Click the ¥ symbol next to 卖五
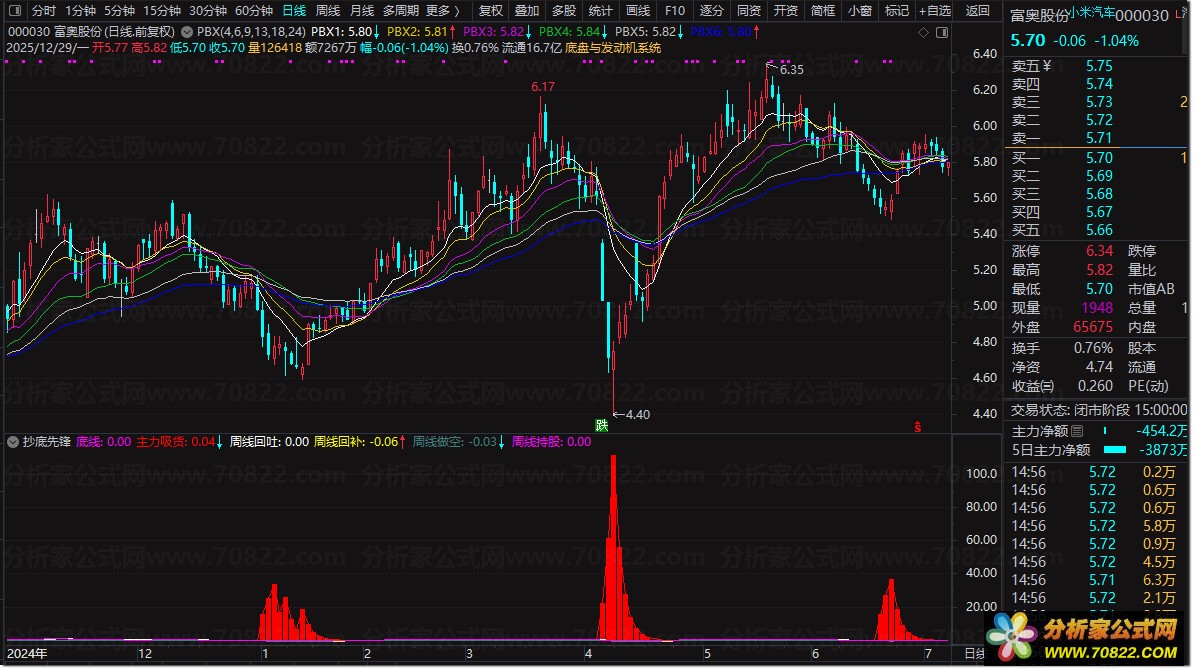Screen dimensions: 1194x669 [1046, 66]
